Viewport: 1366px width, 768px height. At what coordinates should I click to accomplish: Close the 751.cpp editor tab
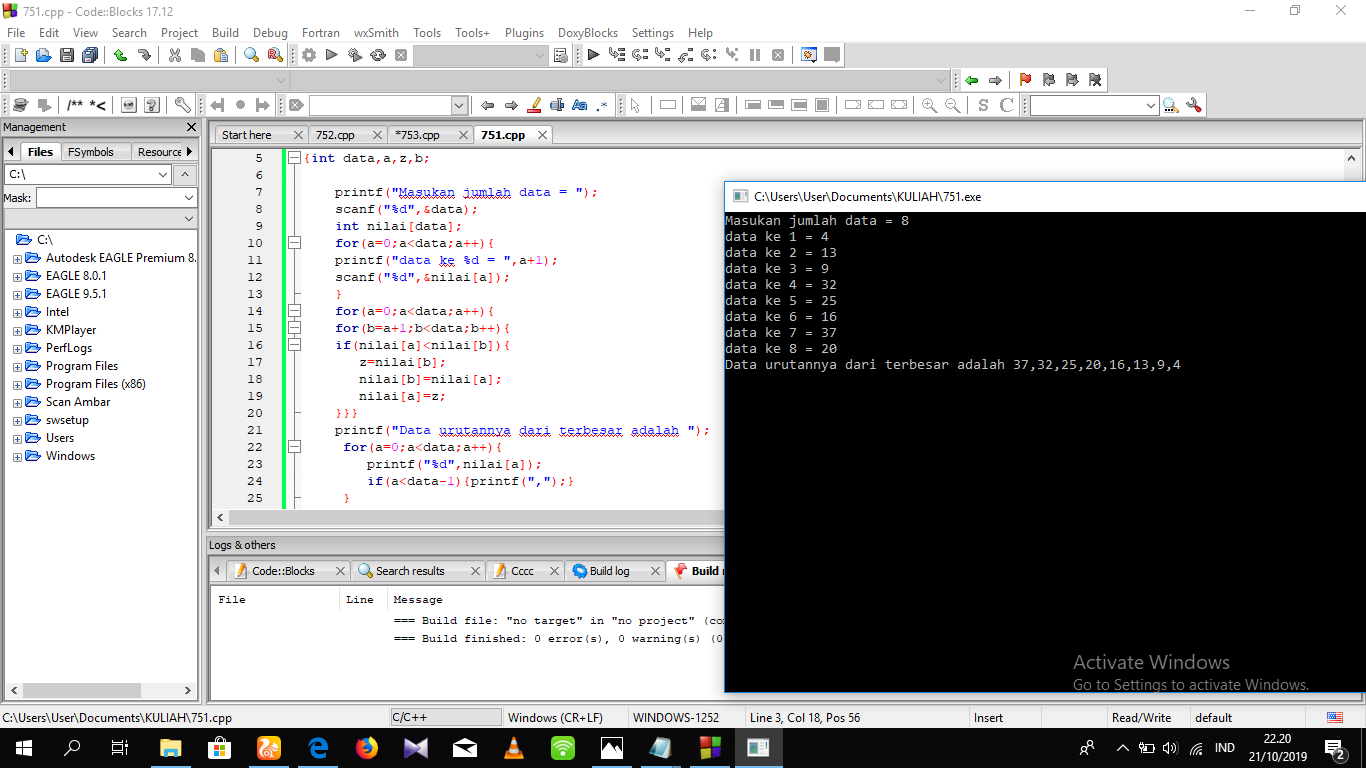point(542,135)
